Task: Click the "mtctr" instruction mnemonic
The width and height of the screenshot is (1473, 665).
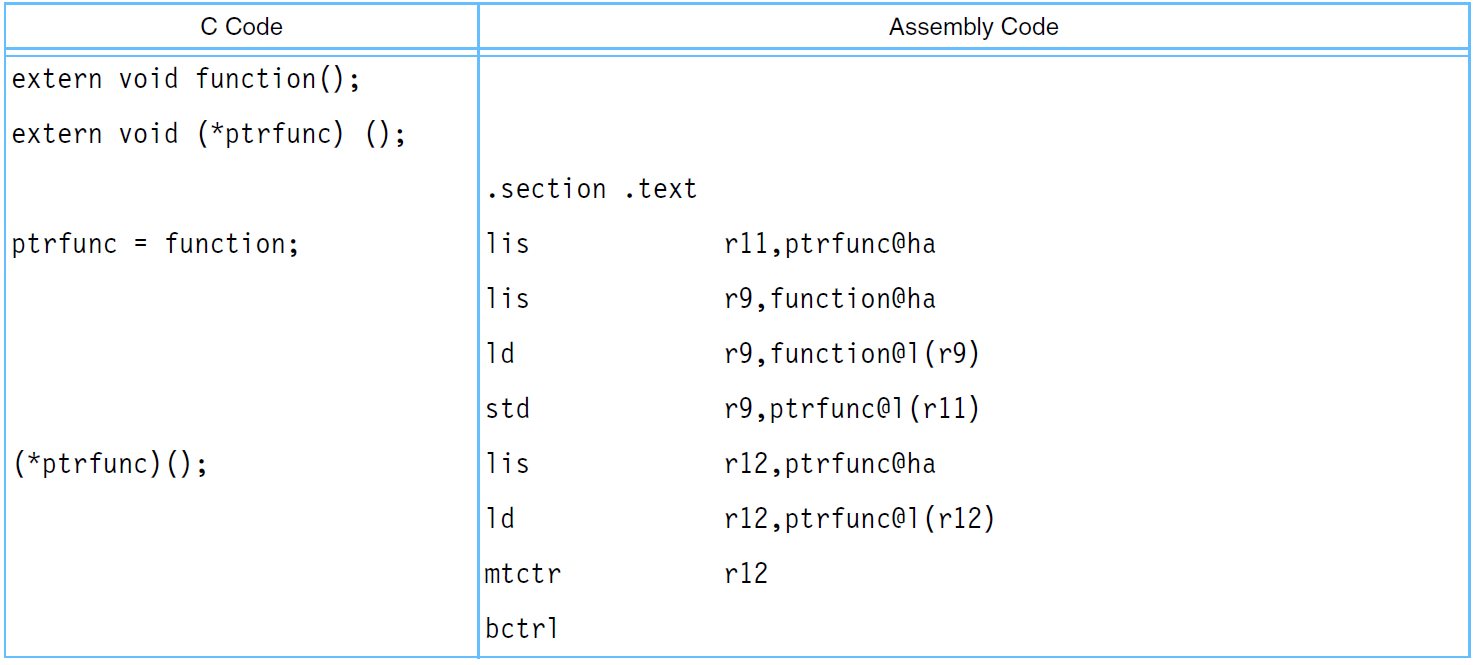Action: [522, 574]
